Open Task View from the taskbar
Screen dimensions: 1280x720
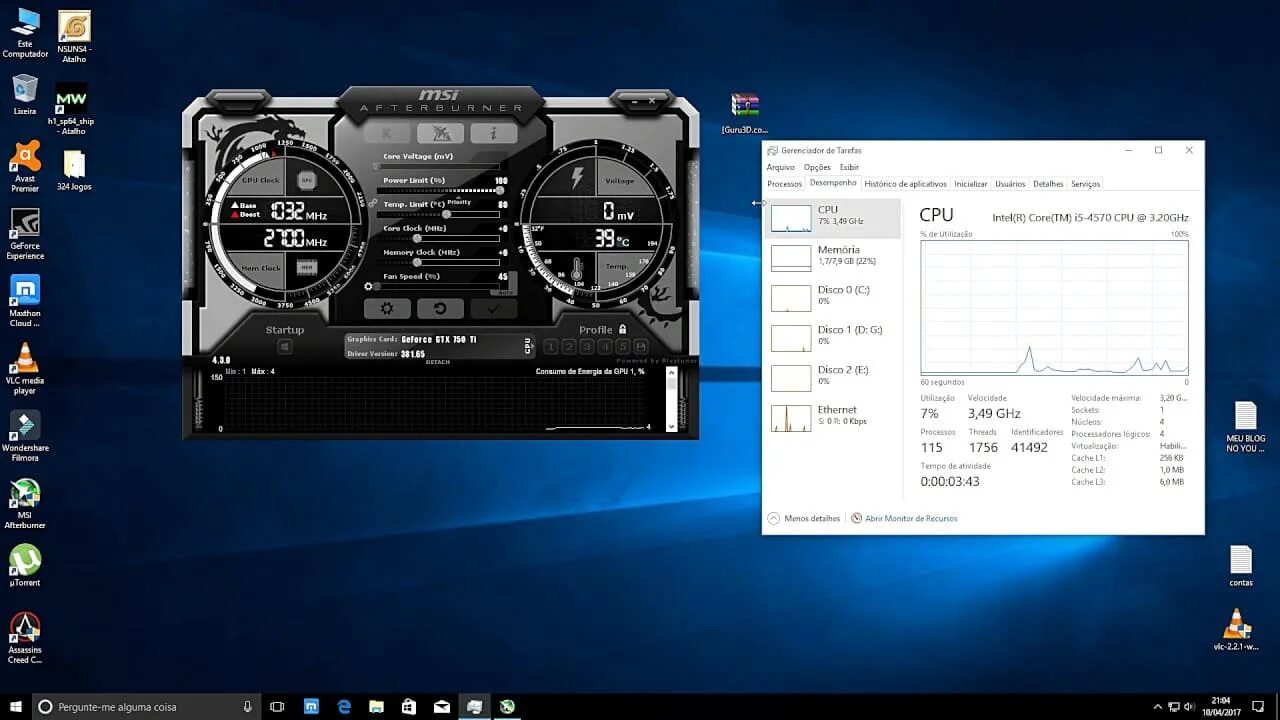click(278, 706)
